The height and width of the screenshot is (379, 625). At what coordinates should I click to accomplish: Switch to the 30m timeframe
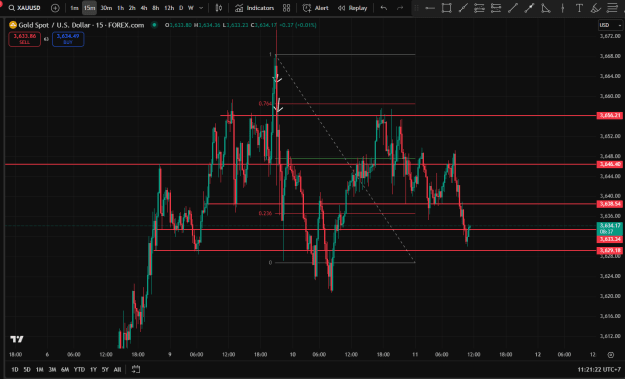tap(106, 8)
